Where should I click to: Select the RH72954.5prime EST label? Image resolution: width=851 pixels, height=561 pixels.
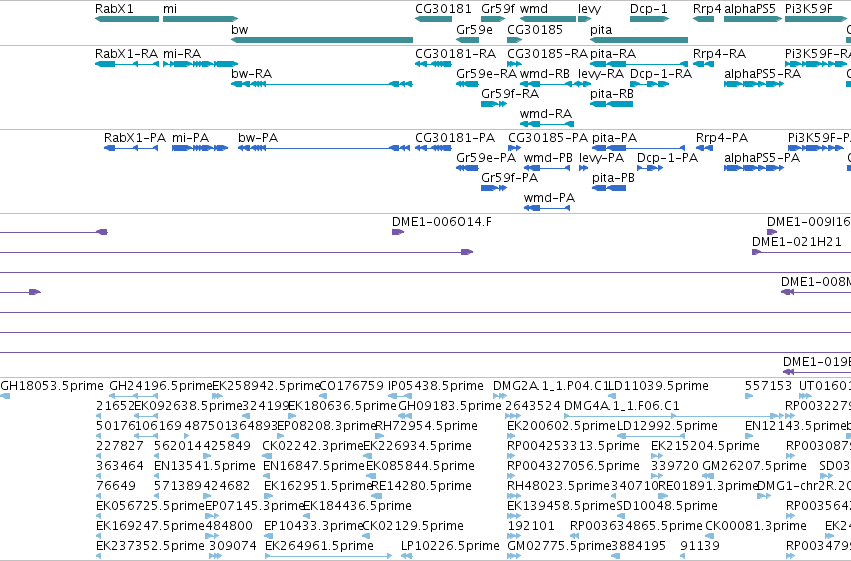(427, 426)
